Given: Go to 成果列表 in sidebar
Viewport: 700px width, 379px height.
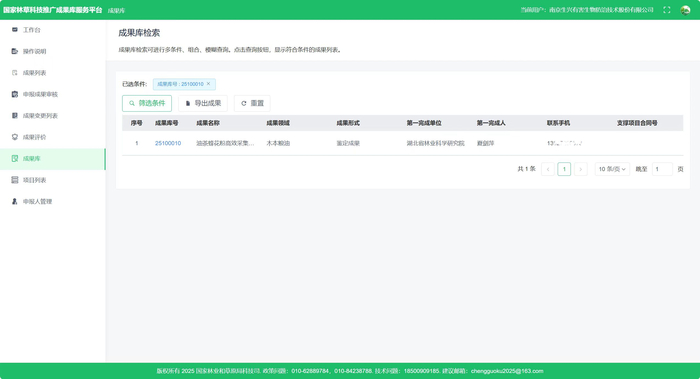Looking at the screenshot, I should click(x=53, y=72).
